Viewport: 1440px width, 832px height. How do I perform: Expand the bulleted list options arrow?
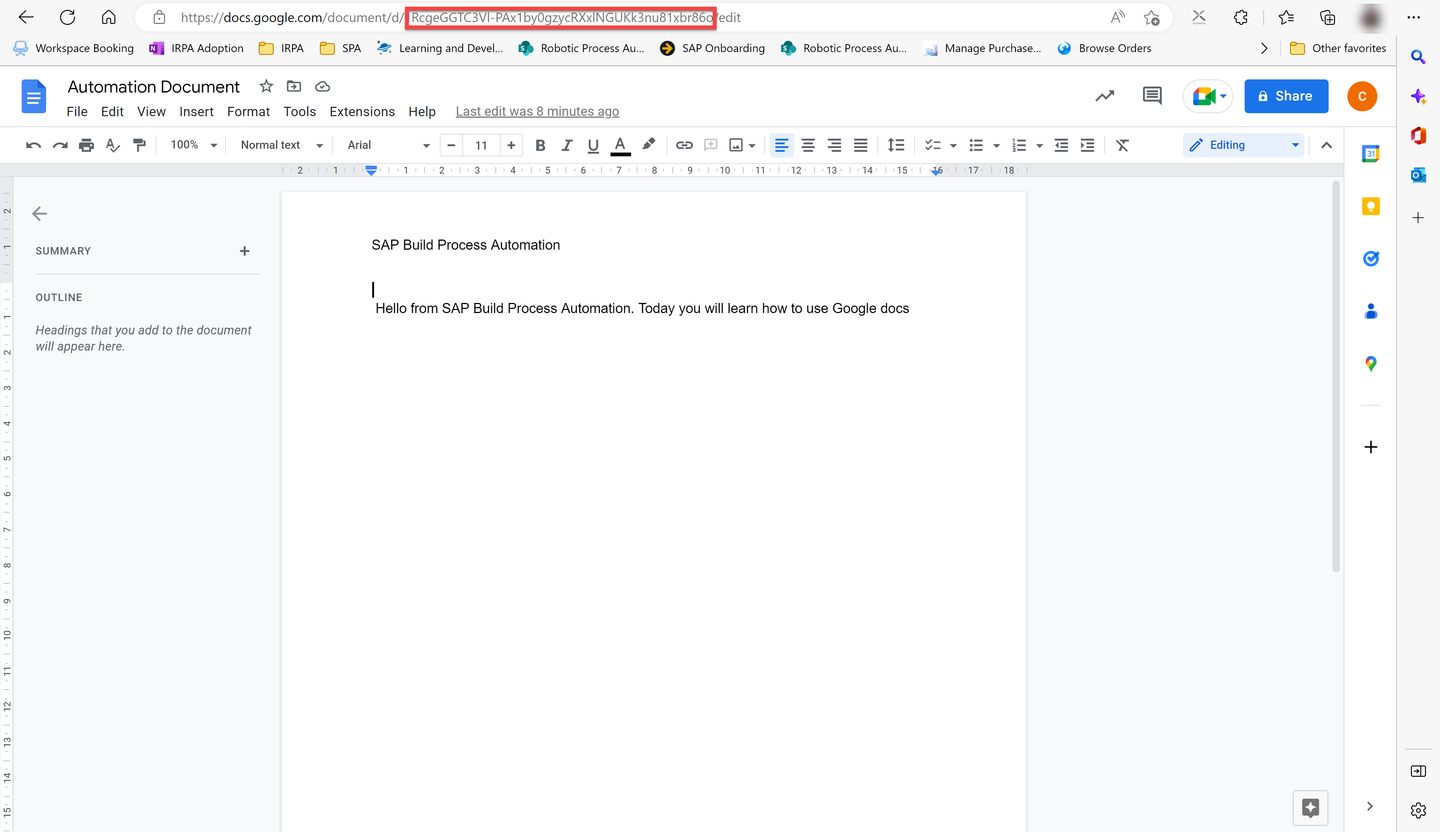pyautogui.click(x=996, y=146)
